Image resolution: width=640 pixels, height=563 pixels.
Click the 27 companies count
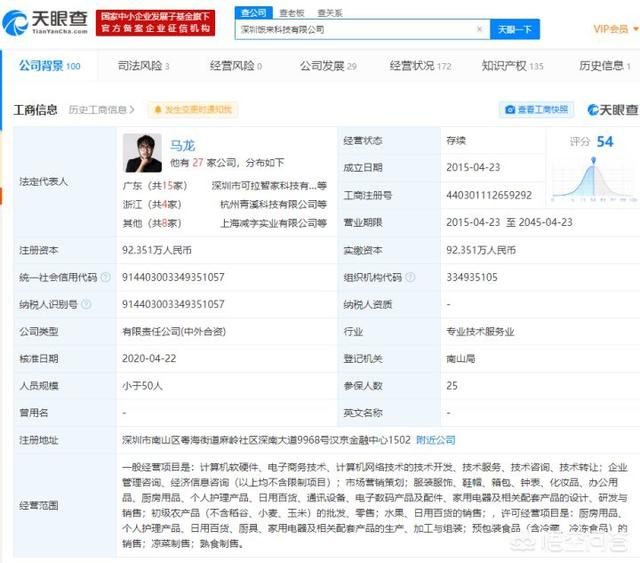click(198, 162)
